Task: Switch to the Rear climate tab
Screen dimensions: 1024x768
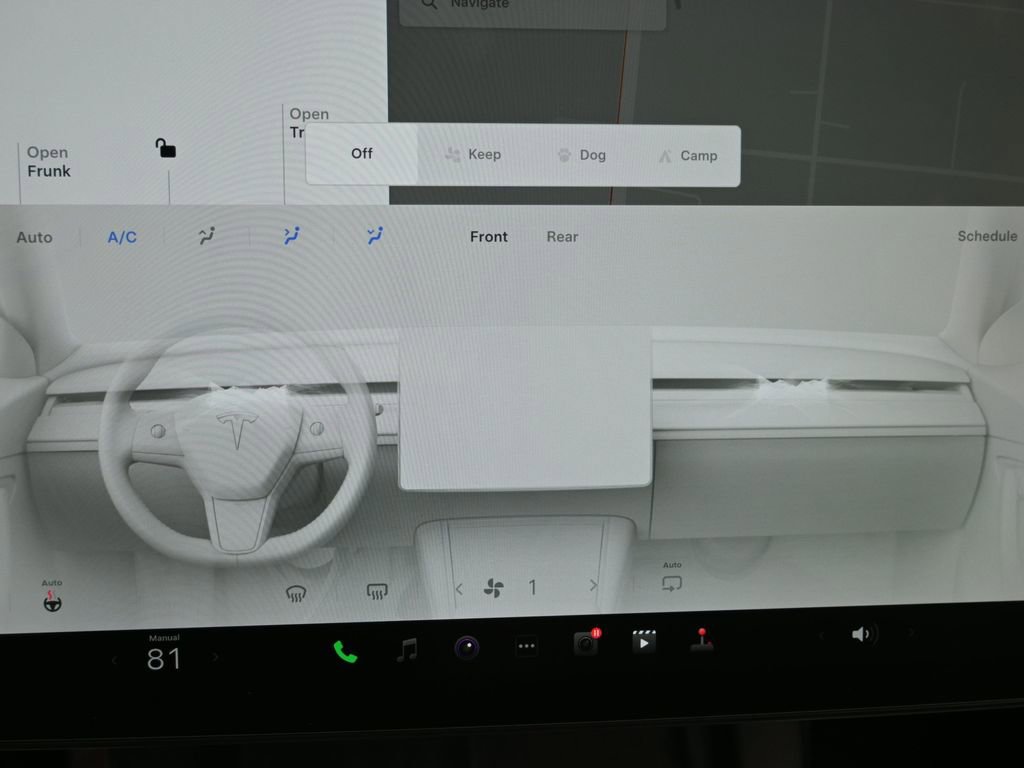Action: 561,237
